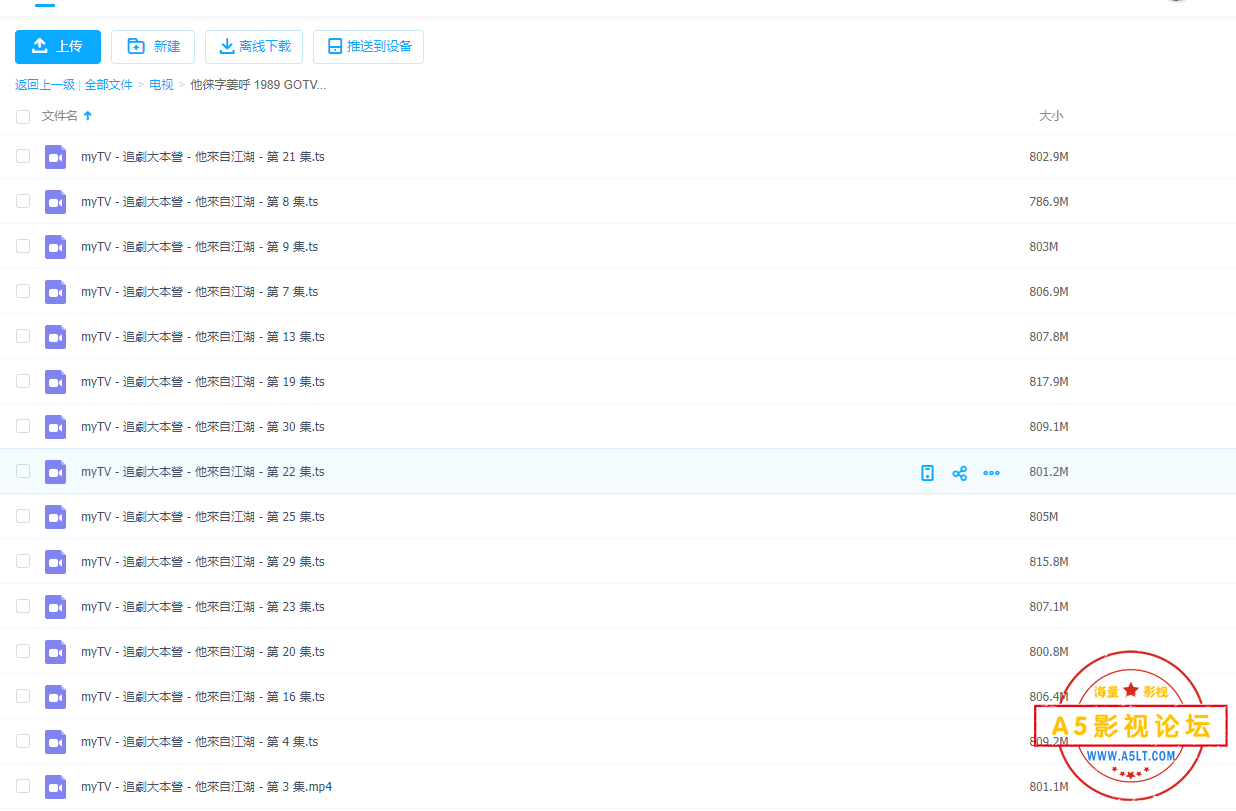Open file 他來自江湖 - 第 16 集.ts

(203, 697)
